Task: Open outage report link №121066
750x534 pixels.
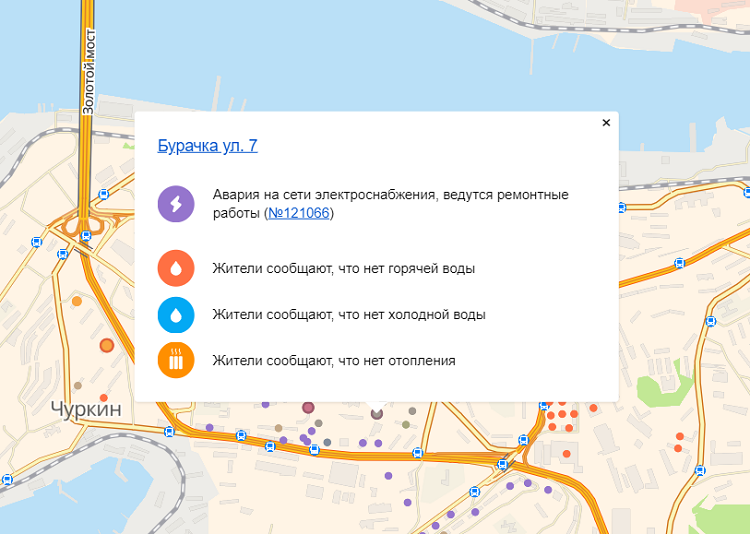Action: [299, 214]
